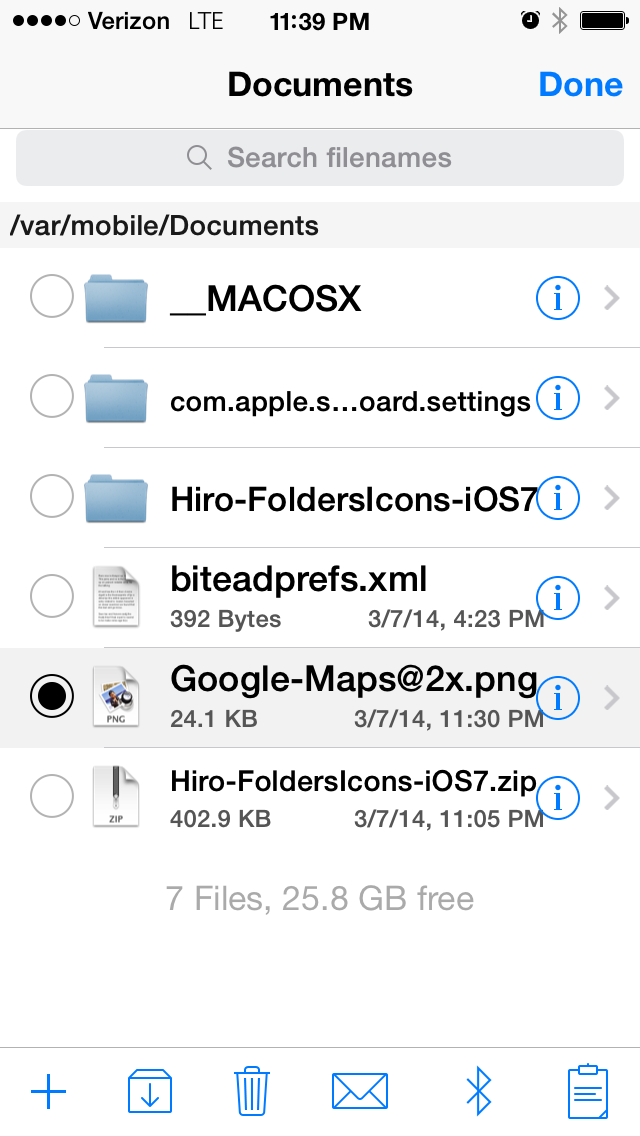Select the __MACOSX folder radio circle
This screenshot has width=640, height=1136.
[x=51, y=298]
